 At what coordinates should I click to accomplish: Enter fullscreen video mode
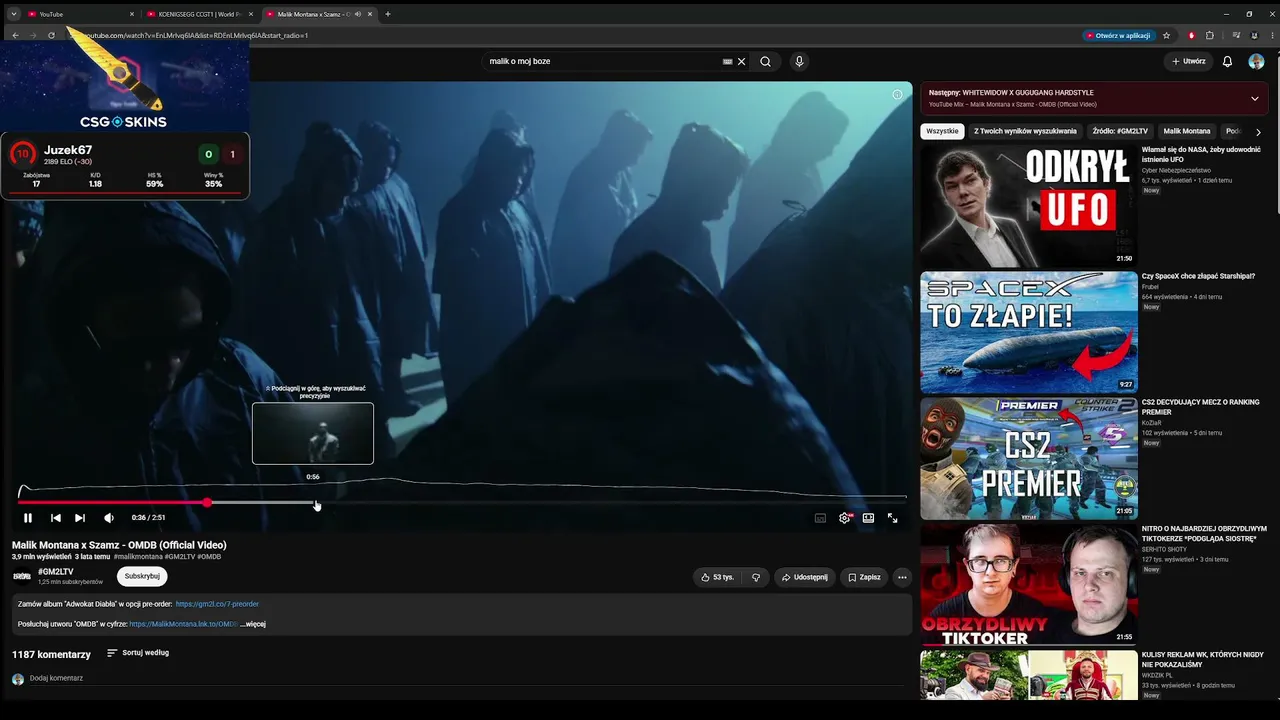[x=892, y=518]
